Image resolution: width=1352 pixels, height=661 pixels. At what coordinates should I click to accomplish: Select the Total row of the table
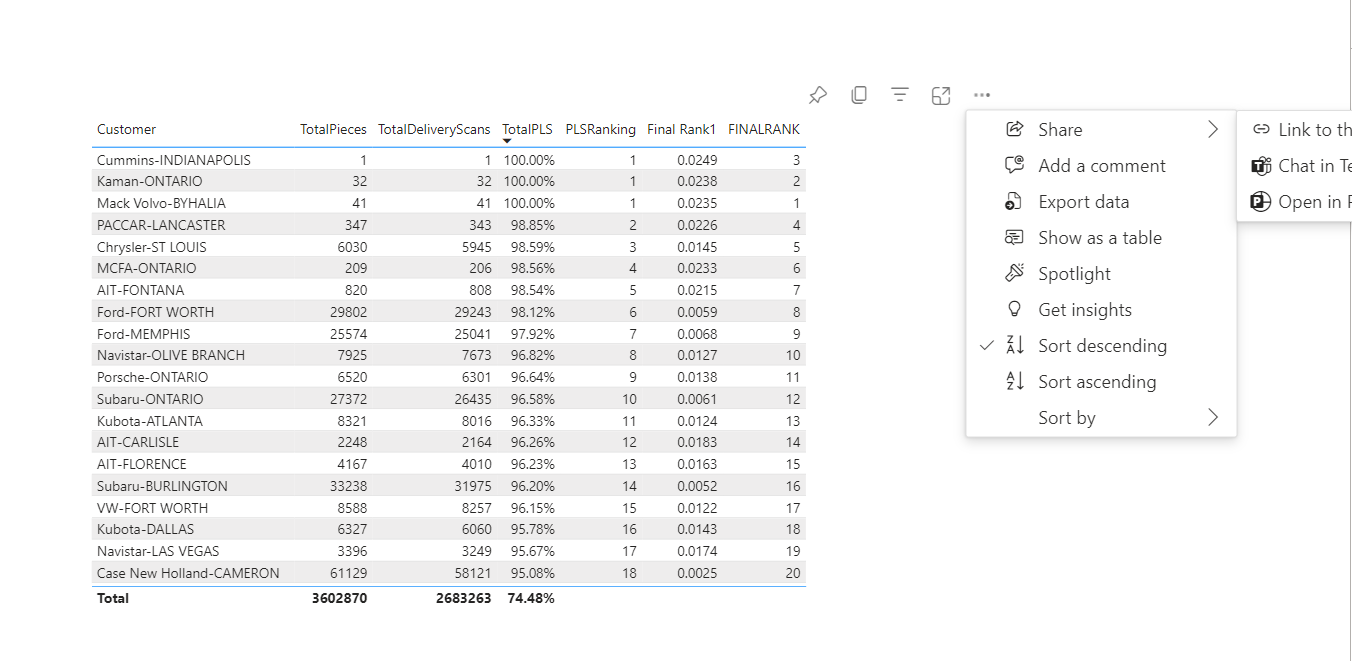(300, 598)
